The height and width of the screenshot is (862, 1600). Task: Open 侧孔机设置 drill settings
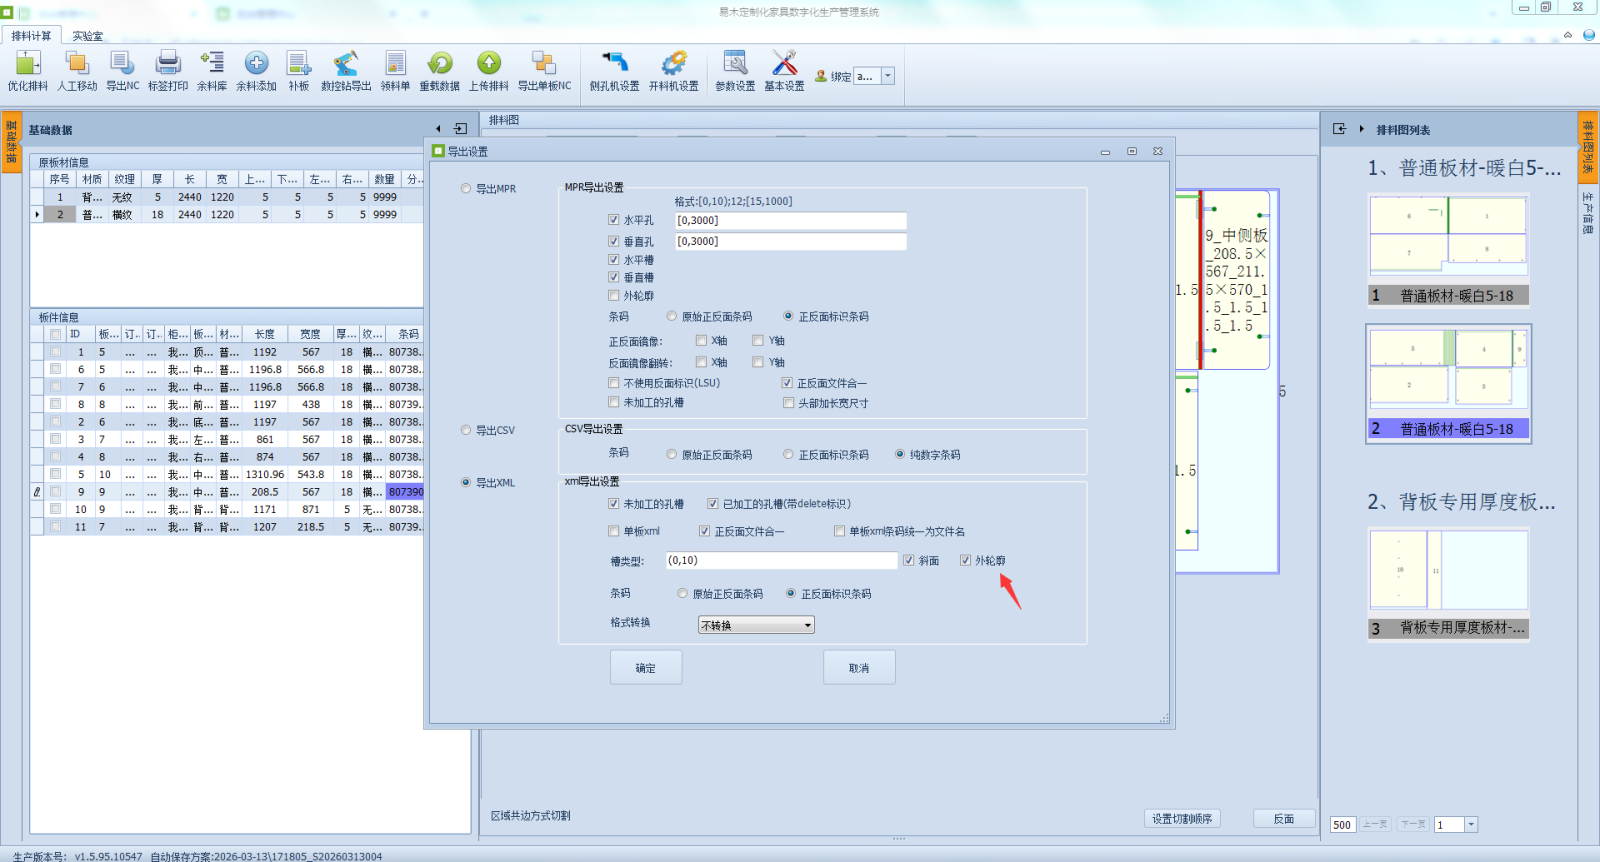click(614, 65)
